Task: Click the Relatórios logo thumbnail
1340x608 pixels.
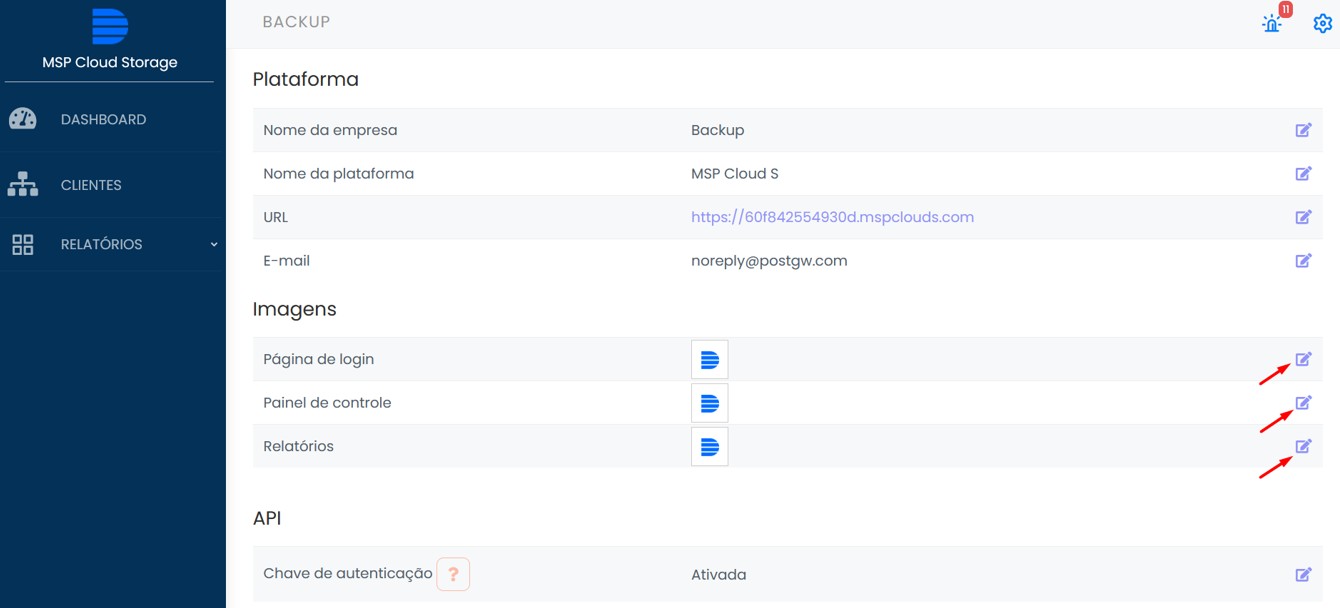Action: point(710,446)
